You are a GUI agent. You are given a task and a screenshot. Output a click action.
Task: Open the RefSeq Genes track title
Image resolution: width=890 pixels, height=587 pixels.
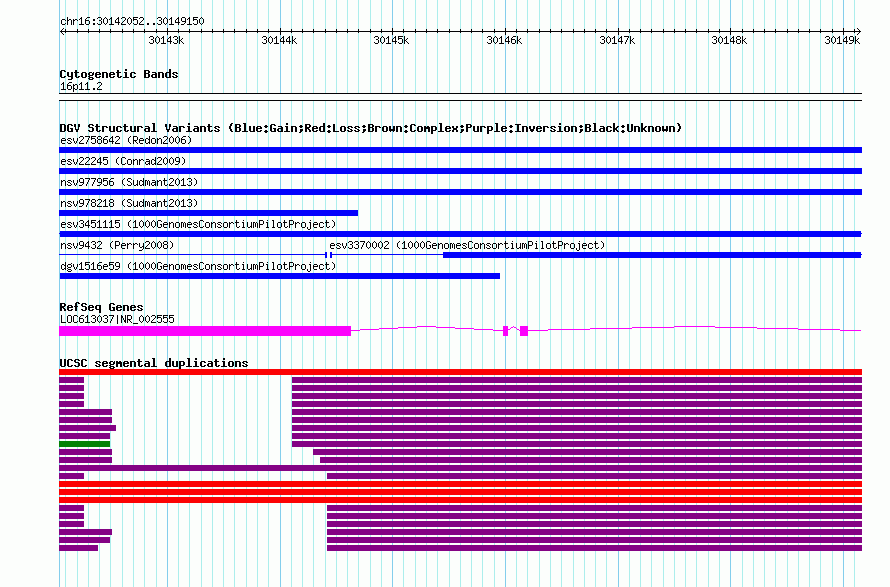(101, 307)
